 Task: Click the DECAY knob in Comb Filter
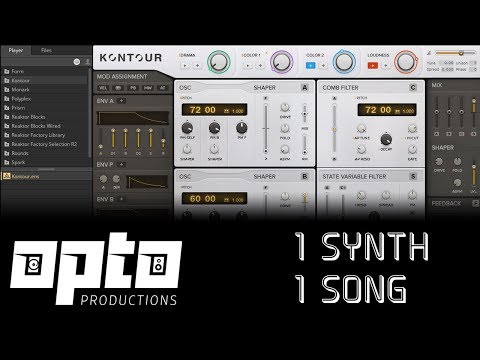coord(386,139)
